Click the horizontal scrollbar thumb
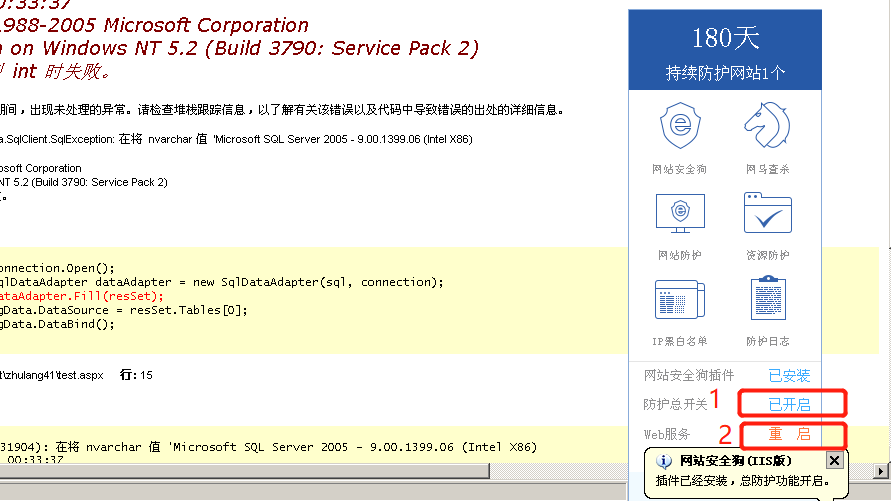The height and width of the screenshot is (501, 891). point(244,471)
